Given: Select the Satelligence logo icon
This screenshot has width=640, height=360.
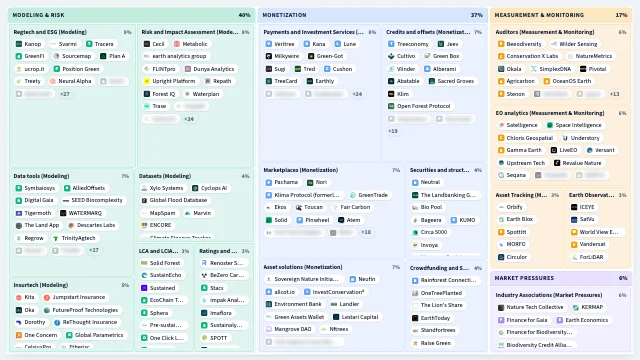Looking at the screenshot, I should pyautogui.click(x=501, y=125).
